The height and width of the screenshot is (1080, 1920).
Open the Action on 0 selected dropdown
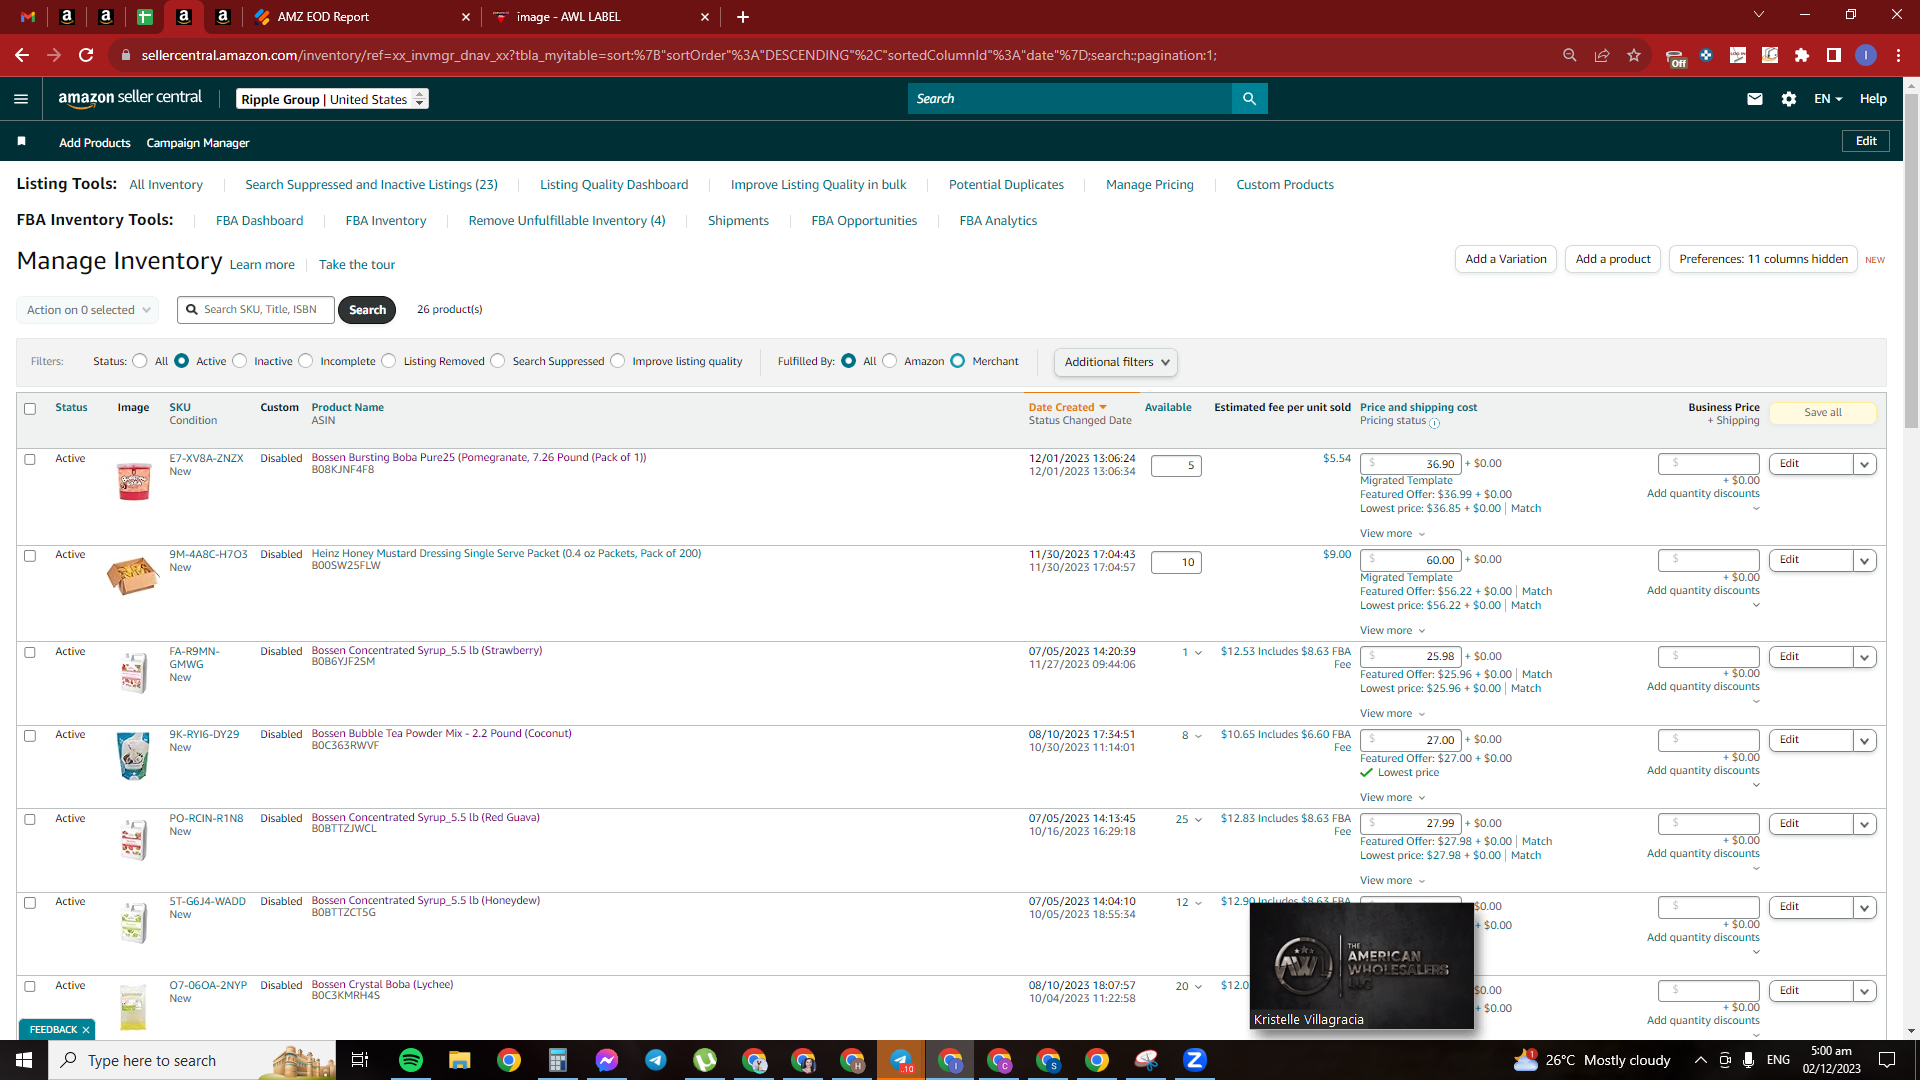[x=88, y=310]
